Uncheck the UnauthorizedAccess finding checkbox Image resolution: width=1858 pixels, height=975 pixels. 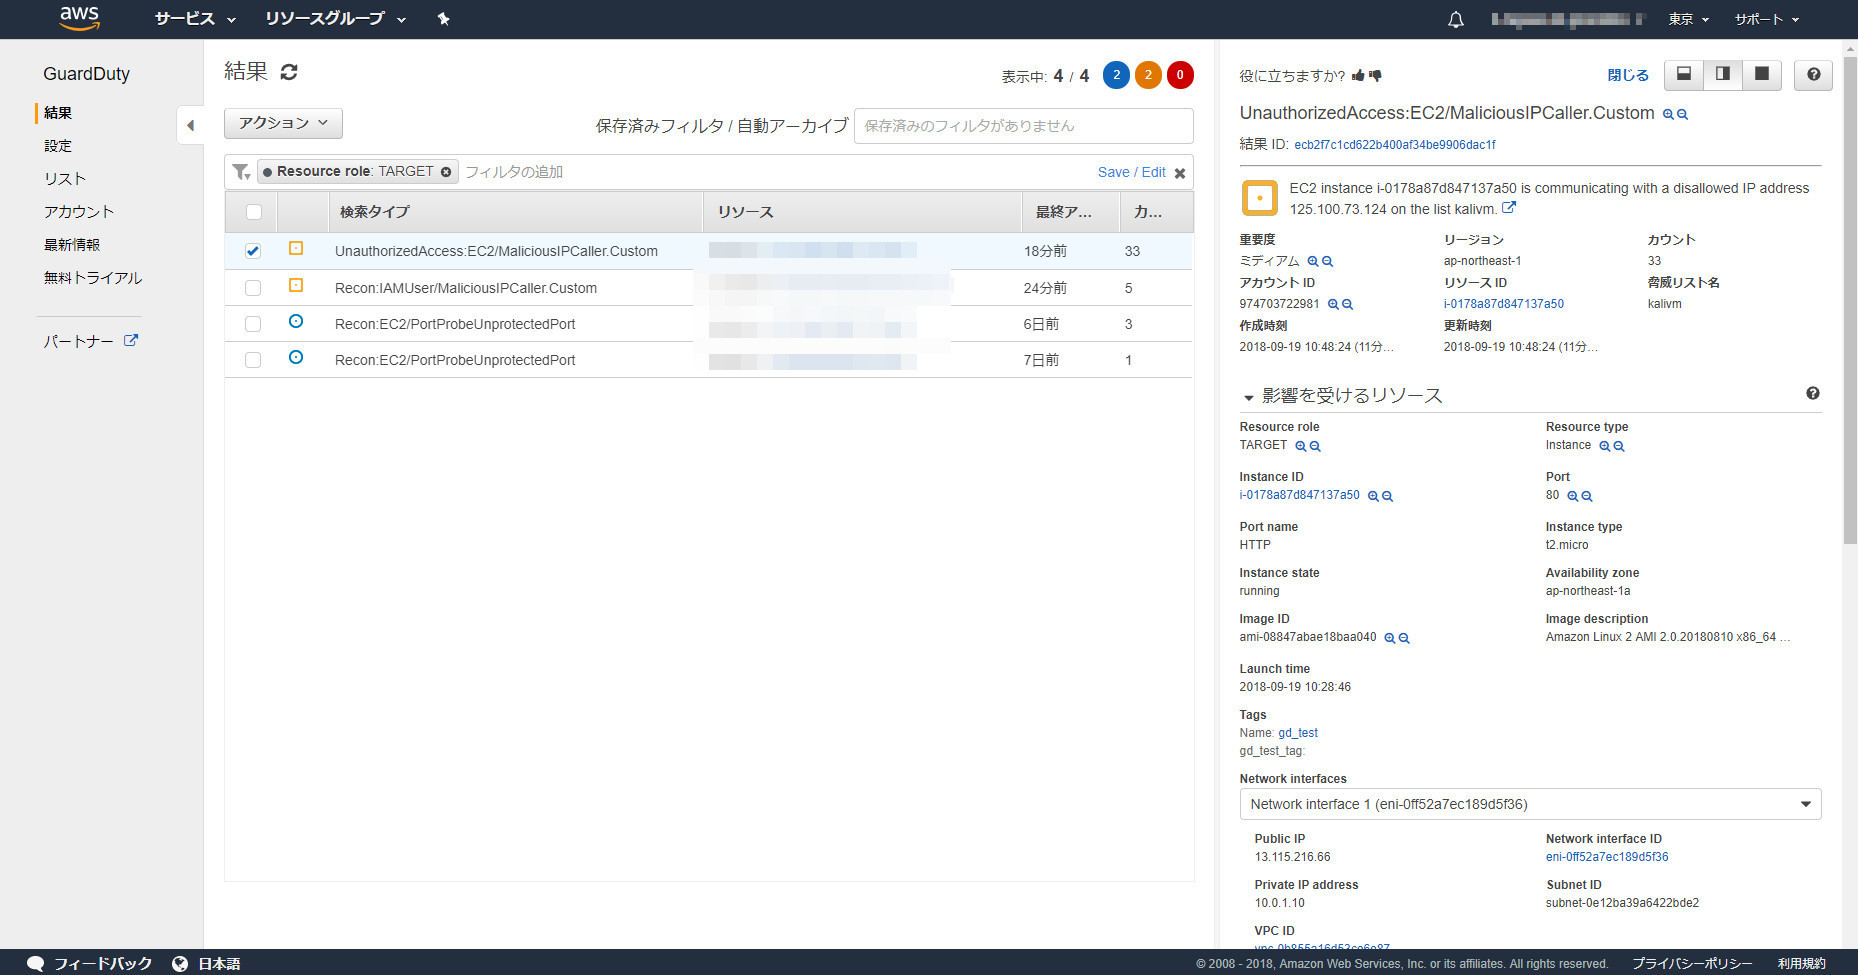click(x=253, y=251)
